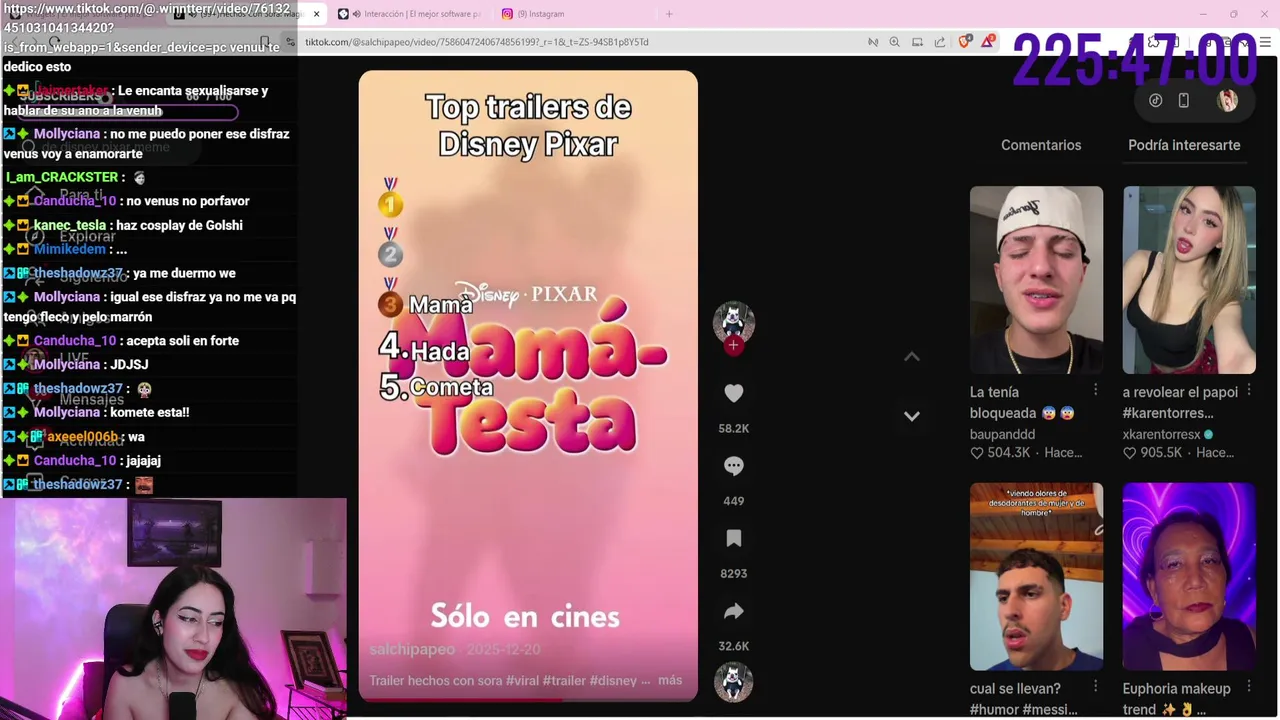Open the 'cual se llevan?' video thumbnail
This screenshot has height=720, width=1280.
coord(1036,576)
